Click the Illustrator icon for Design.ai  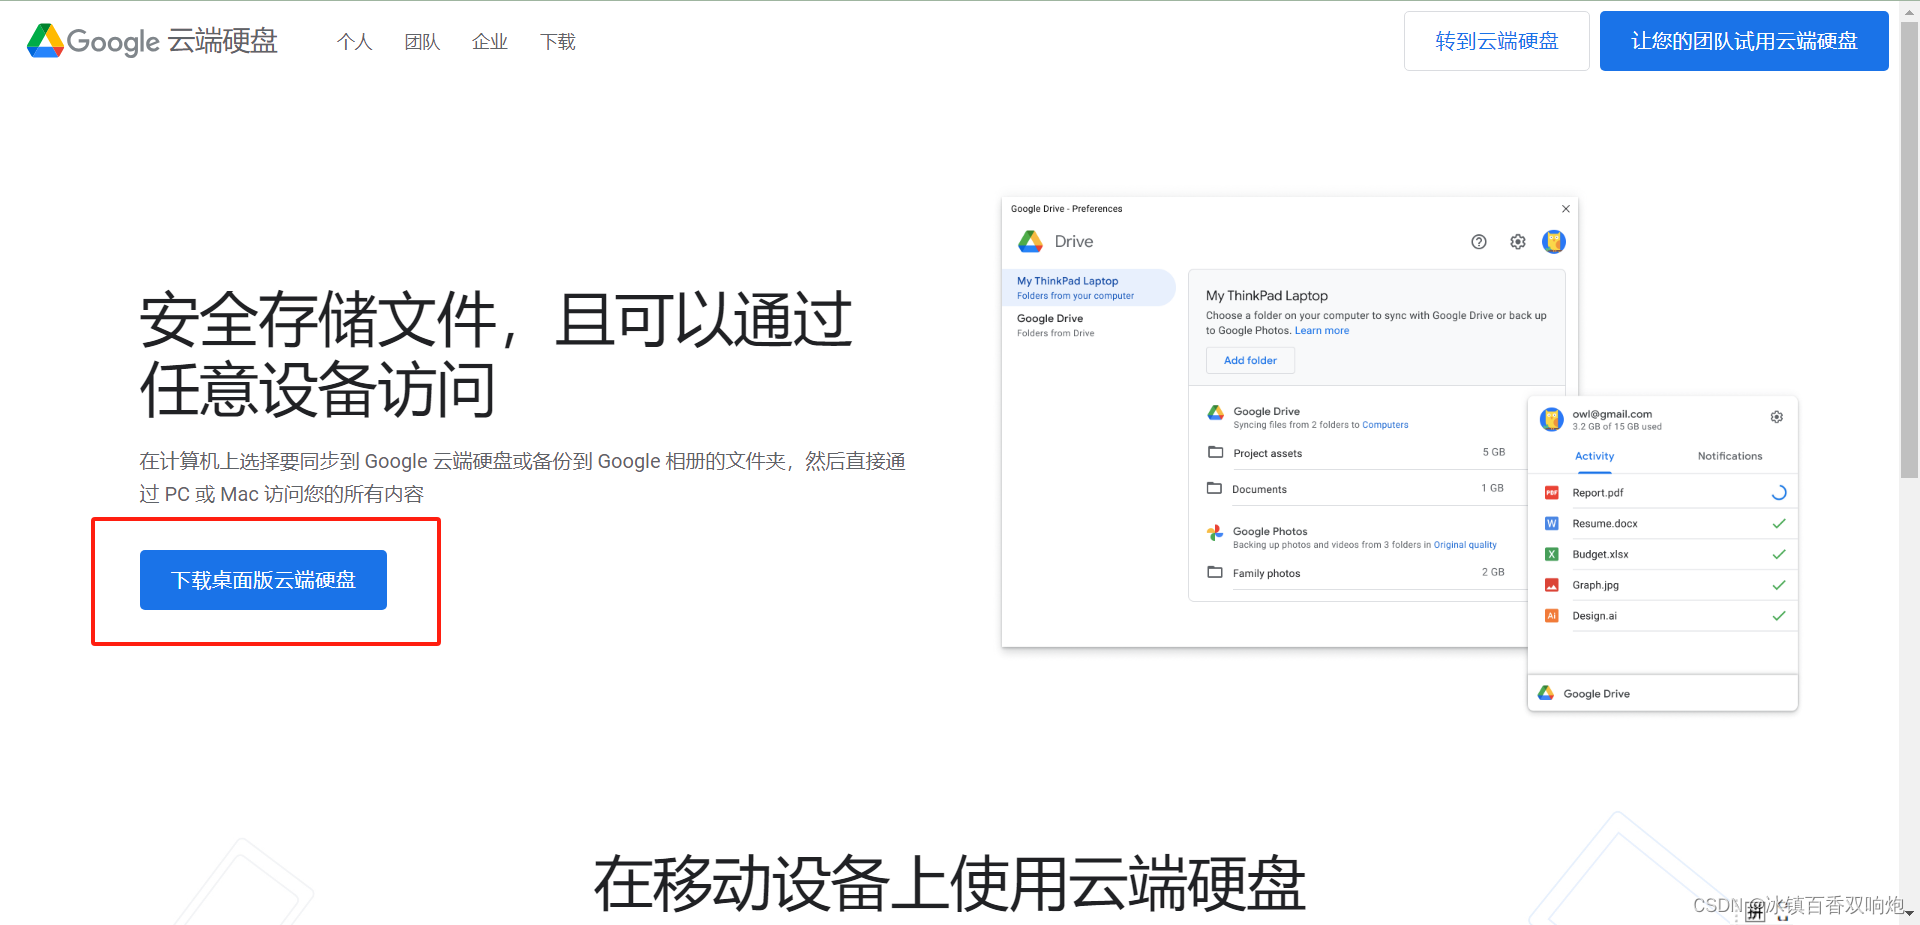point(1552,617)
